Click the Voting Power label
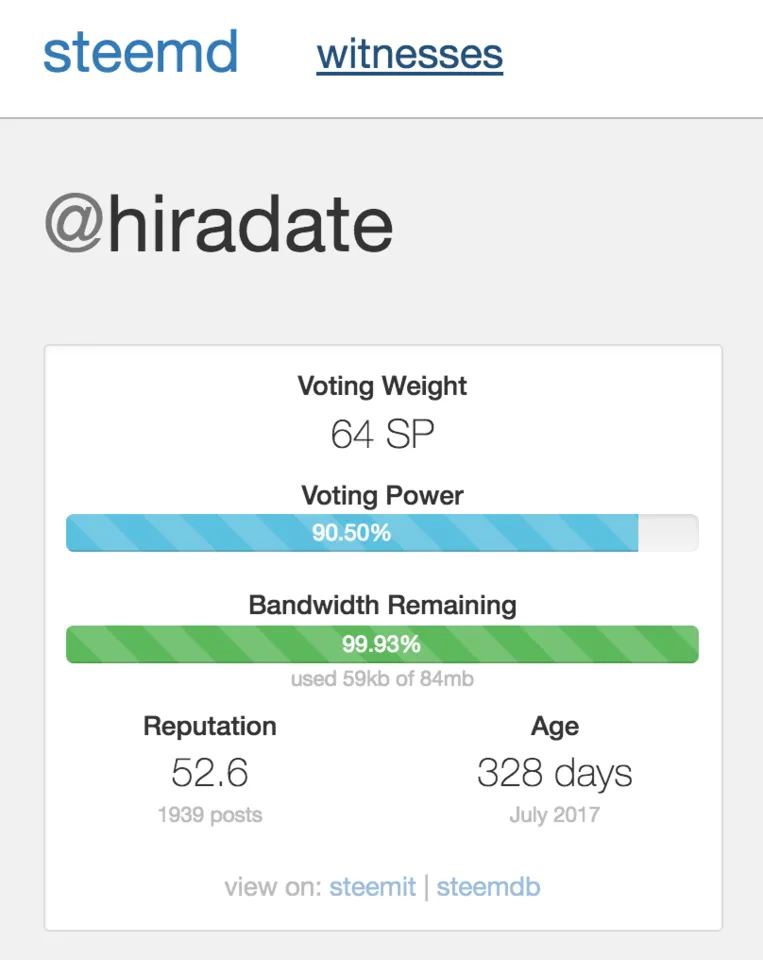The height and width of the screenshot is (960, 763). pos(382,495)
